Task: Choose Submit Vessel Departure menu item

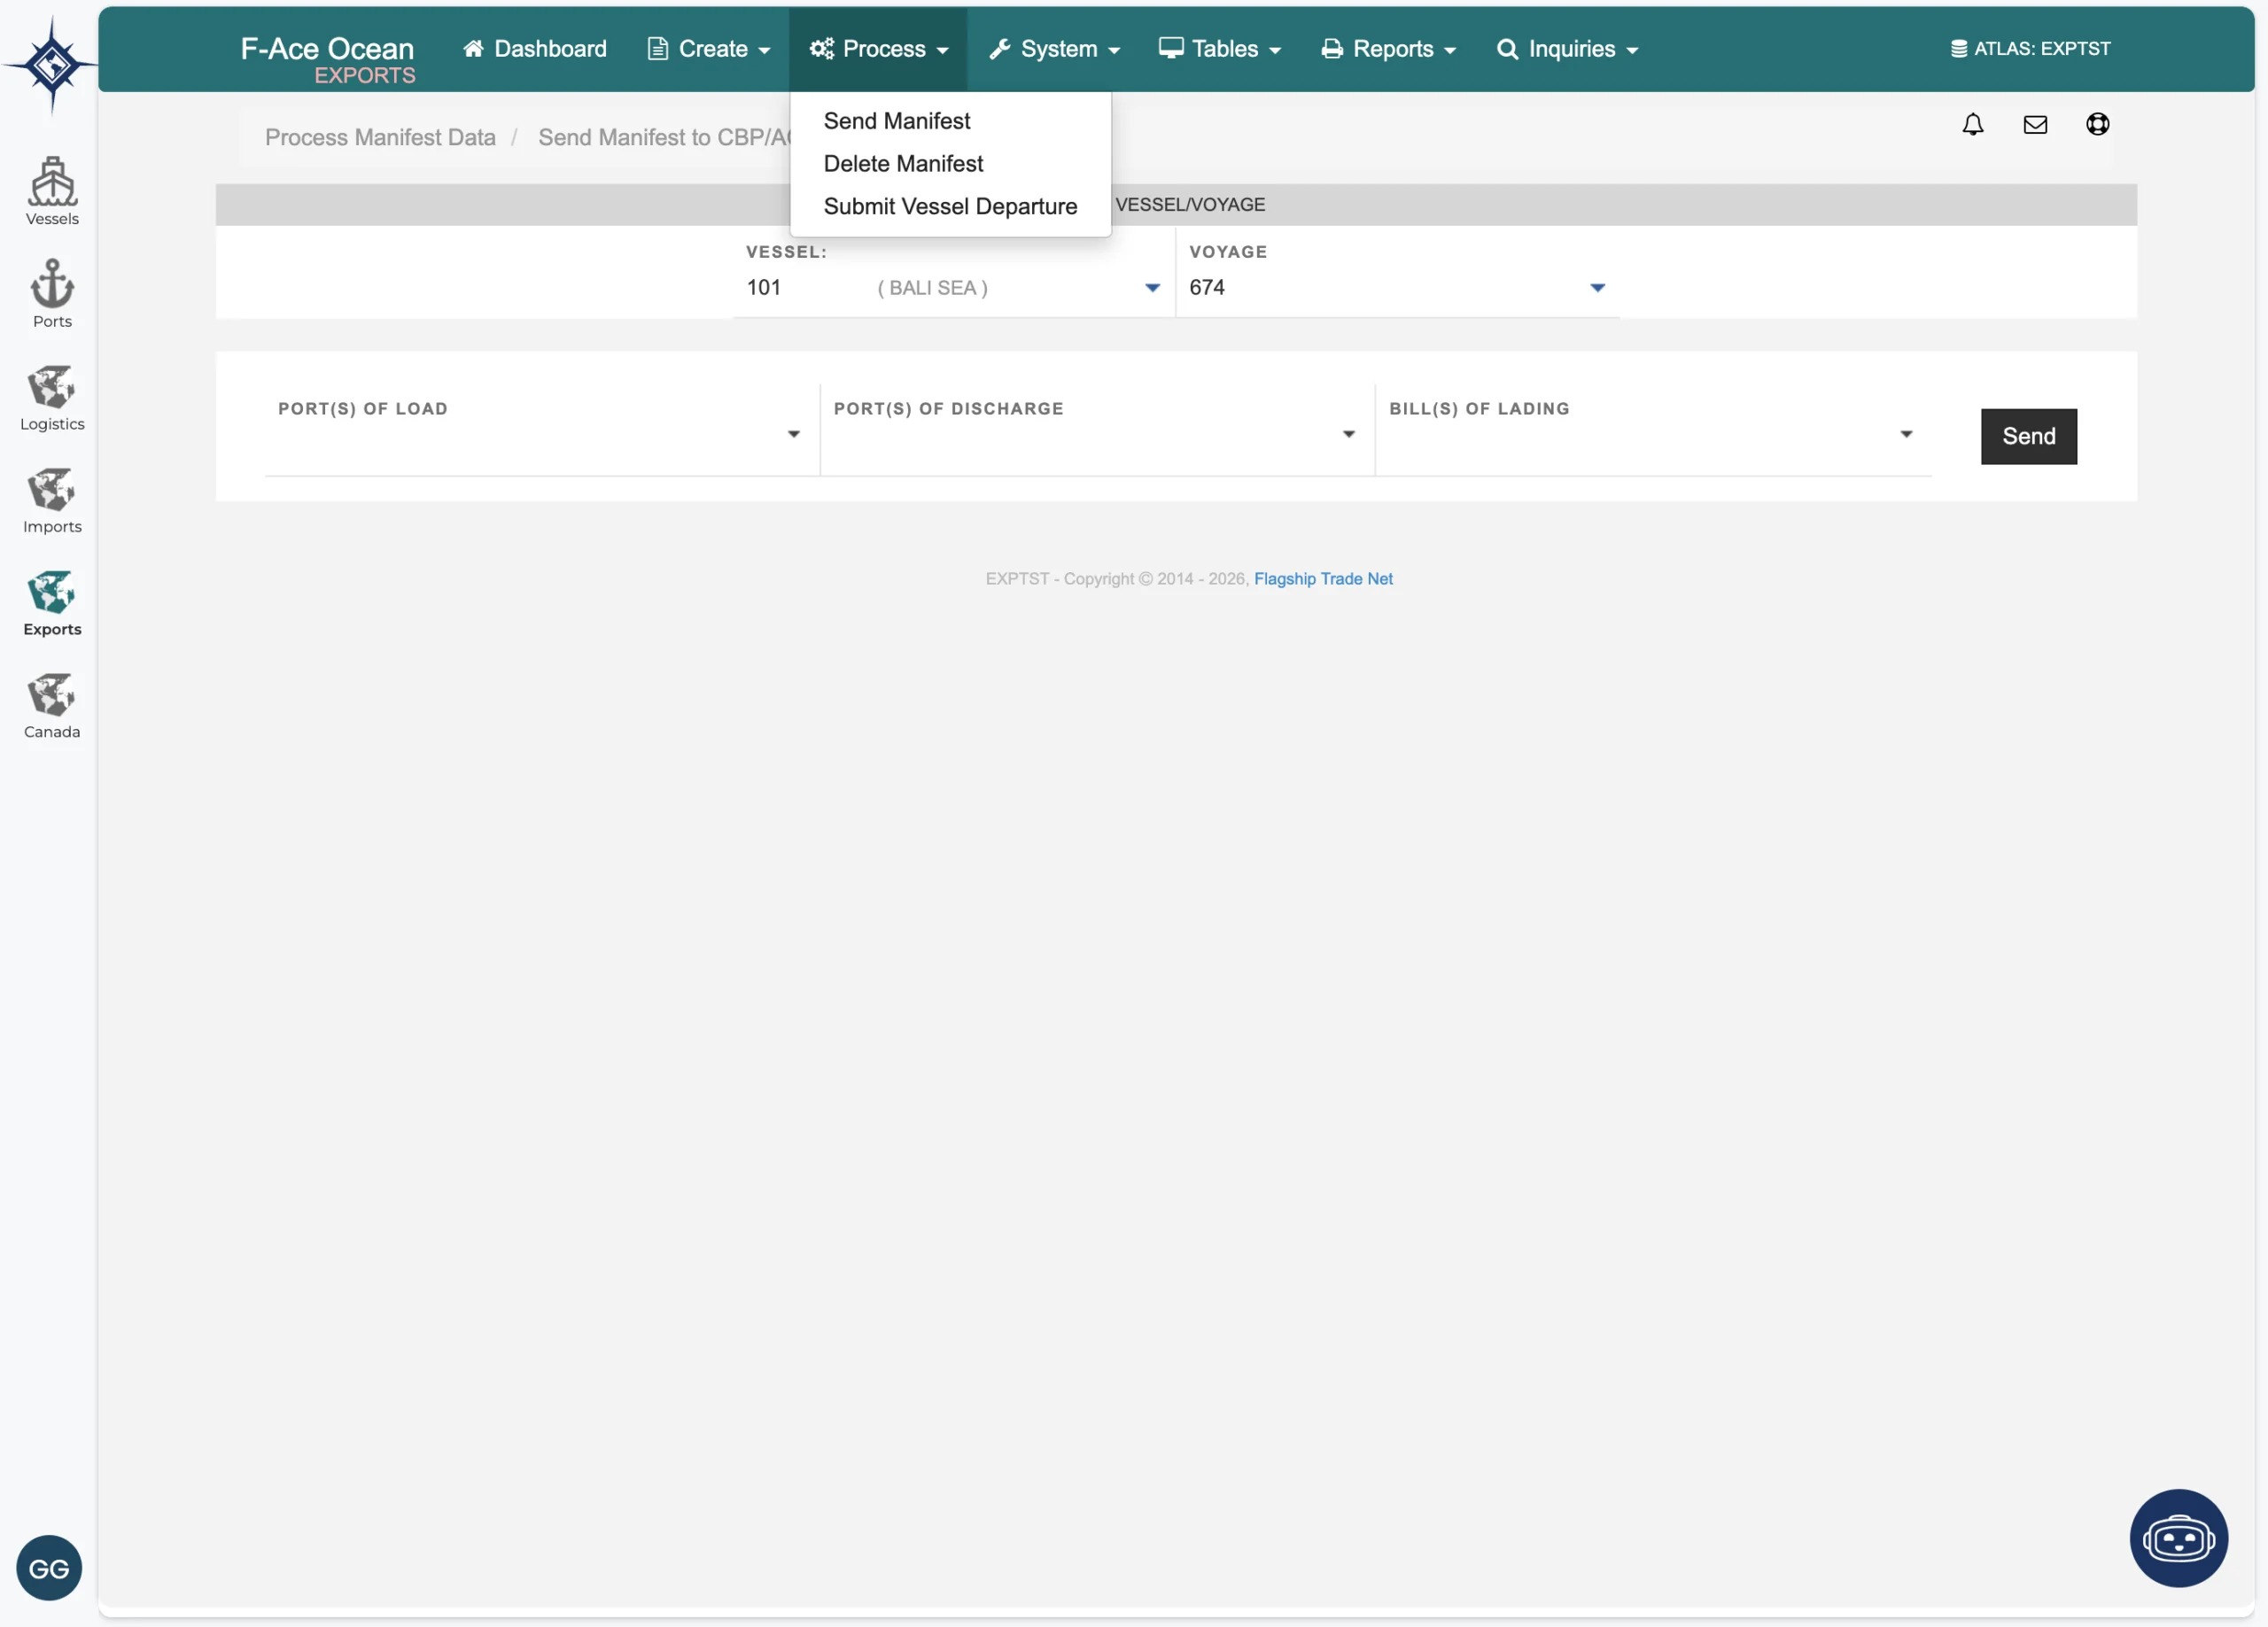Action: coord(950,207)
